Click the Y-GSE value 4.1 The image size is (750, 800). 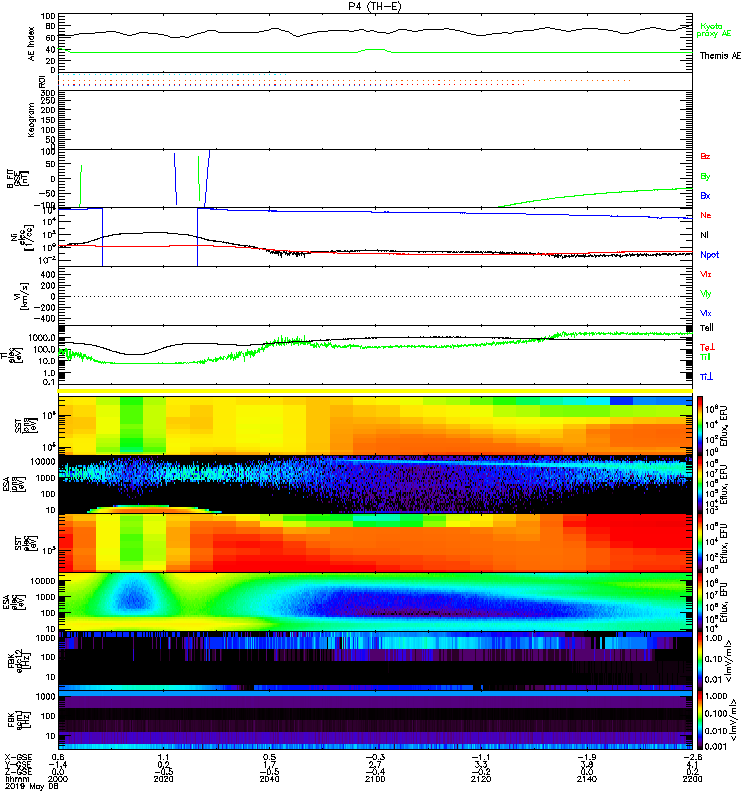(692, 764)
